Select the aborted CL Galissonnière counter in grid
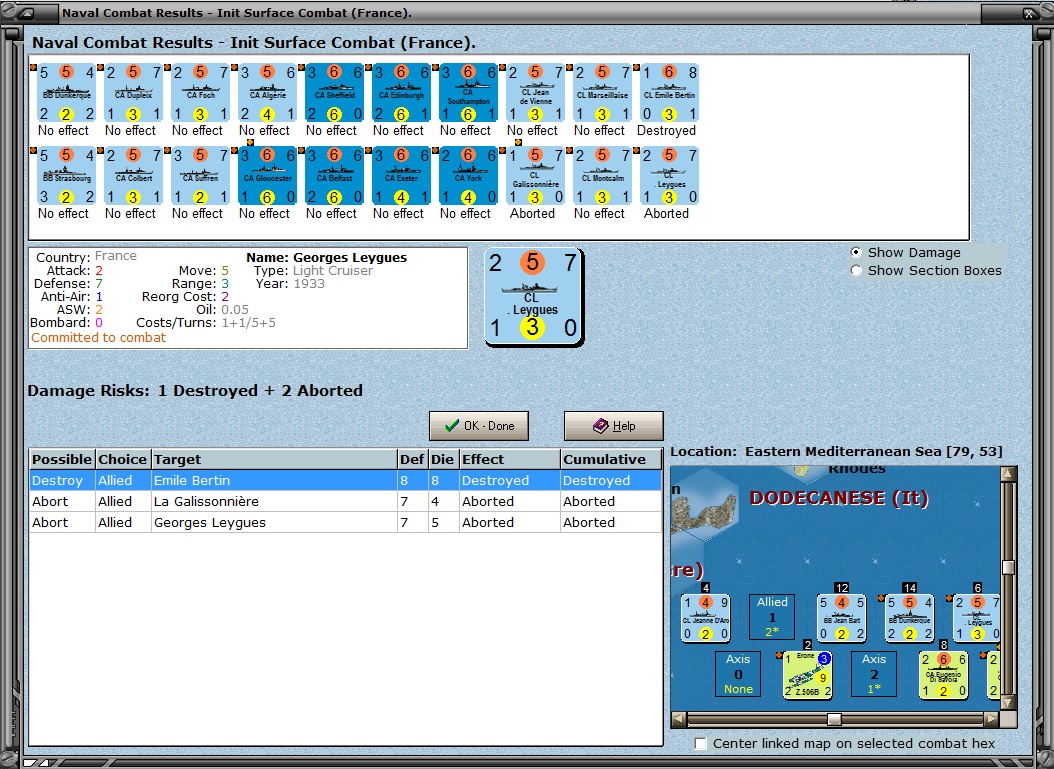This screenshot has width=1054, height=769. point(536,176)
